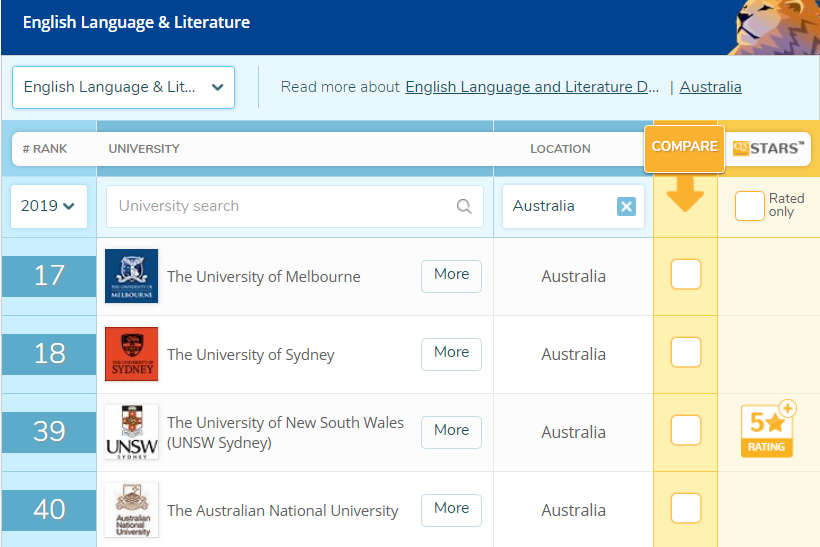Click the Compare column header

pos(685,147)
